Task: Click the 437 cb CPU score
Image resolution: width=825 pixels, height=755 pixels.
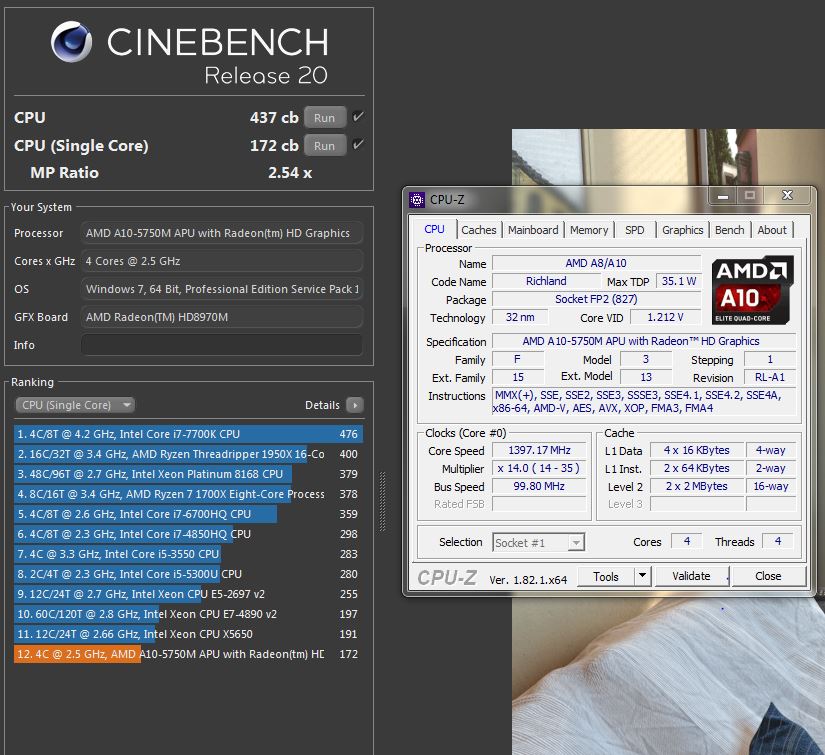Action: pyautogui.click(x=274, y=117)
